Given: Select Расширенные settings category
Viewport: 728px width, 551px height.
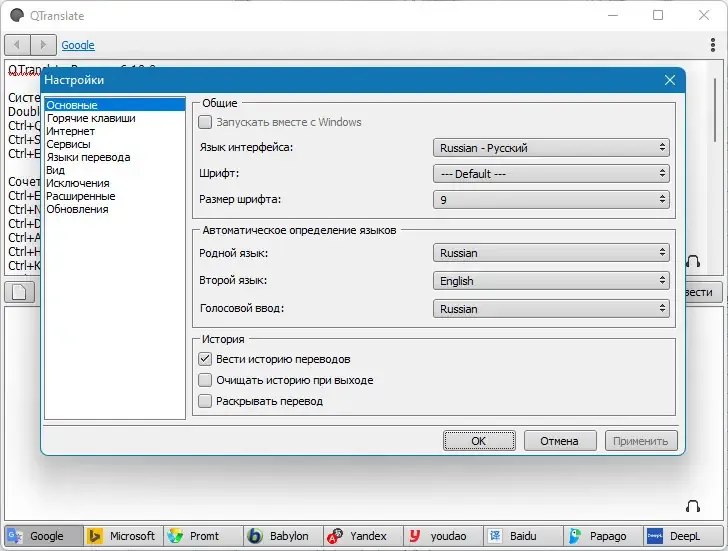Looking at the screenshot, I should [x=115, y=196].
